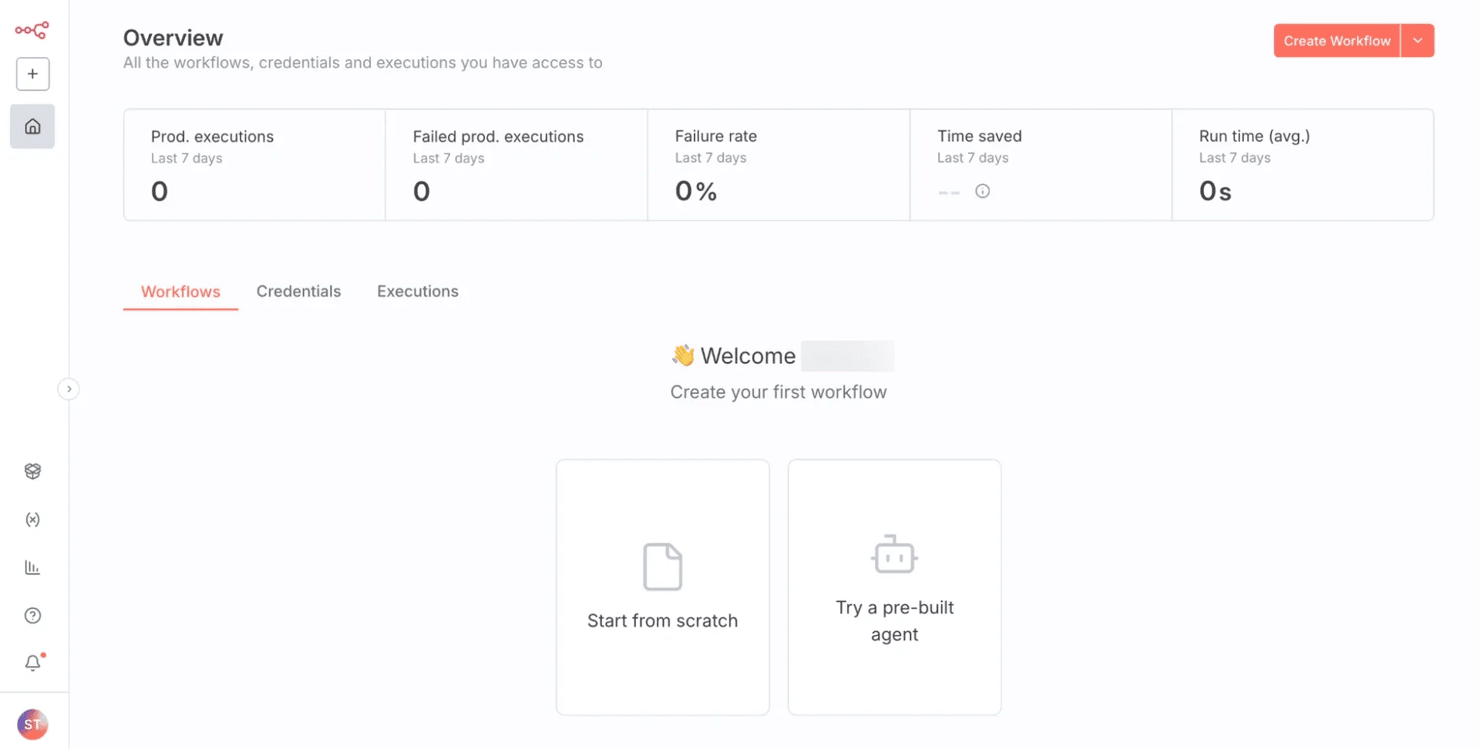Switch to the Workflows tab

click(180, 292)
